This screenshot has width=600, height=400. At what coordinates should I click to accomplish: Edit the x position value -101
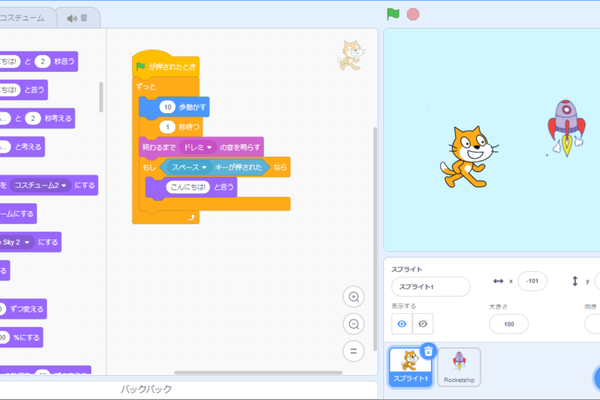pos(532,281)
